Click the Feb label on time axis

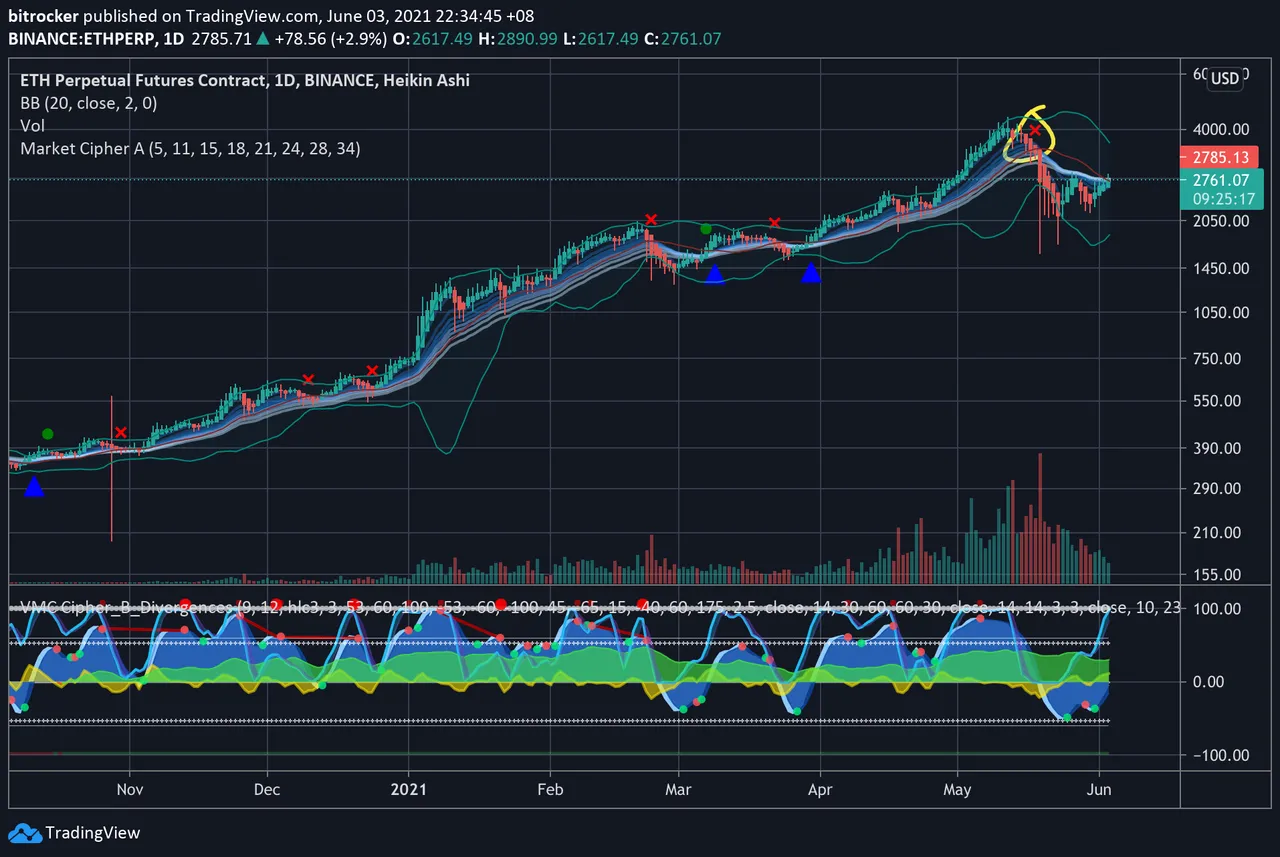coord(550,789)
